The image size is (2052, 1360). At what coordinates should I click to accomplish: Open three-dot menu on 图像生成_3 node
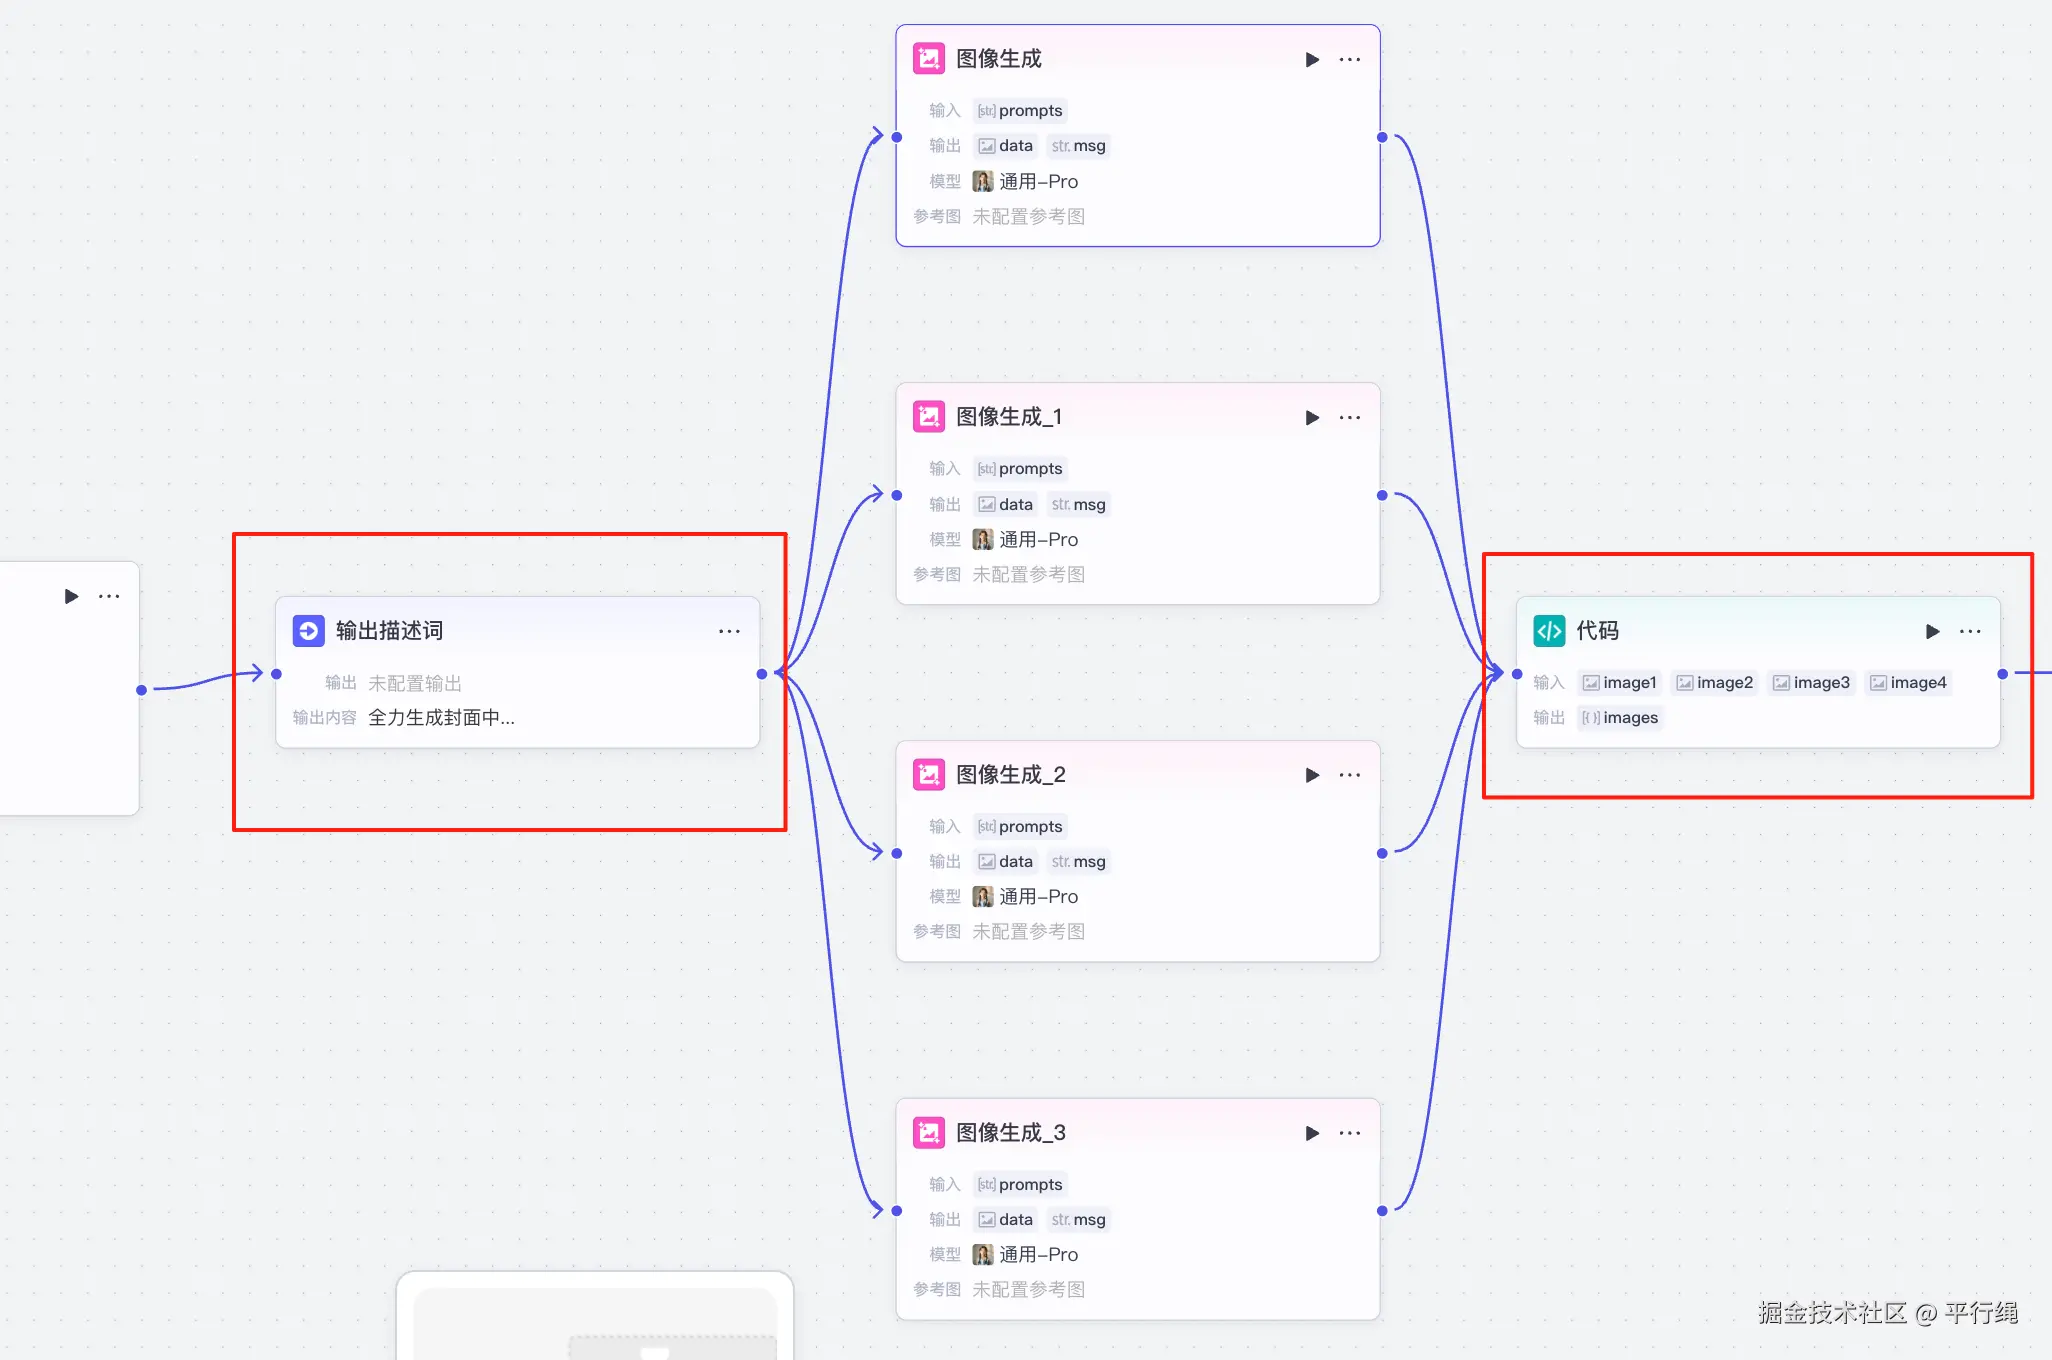point(1350,1133)
